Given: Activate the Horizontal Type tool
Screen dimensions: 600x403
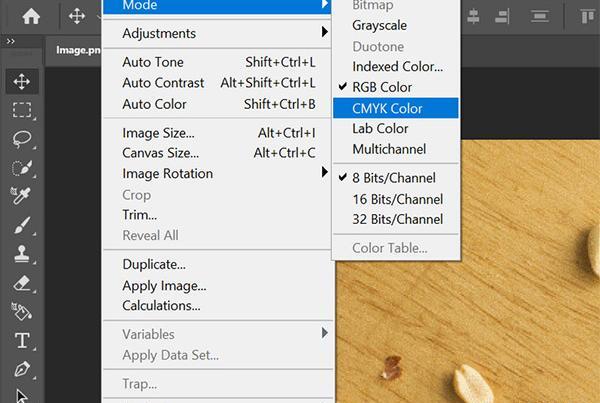Looking at the screenshot, I should [x=22, y=340].
